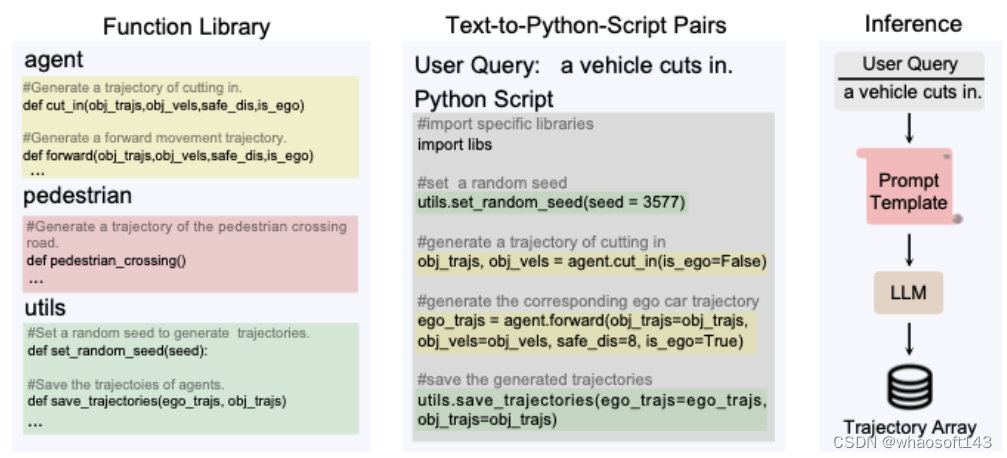Click the pedestrian crossing road comment
The image size is (1007, 458).
click(x=186, y=234)
